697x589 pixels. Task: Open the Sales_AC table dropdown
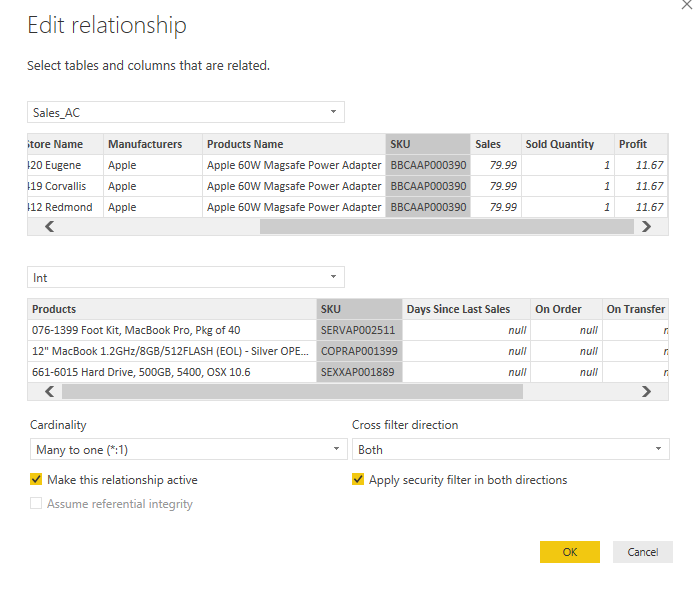coord(186,112)
